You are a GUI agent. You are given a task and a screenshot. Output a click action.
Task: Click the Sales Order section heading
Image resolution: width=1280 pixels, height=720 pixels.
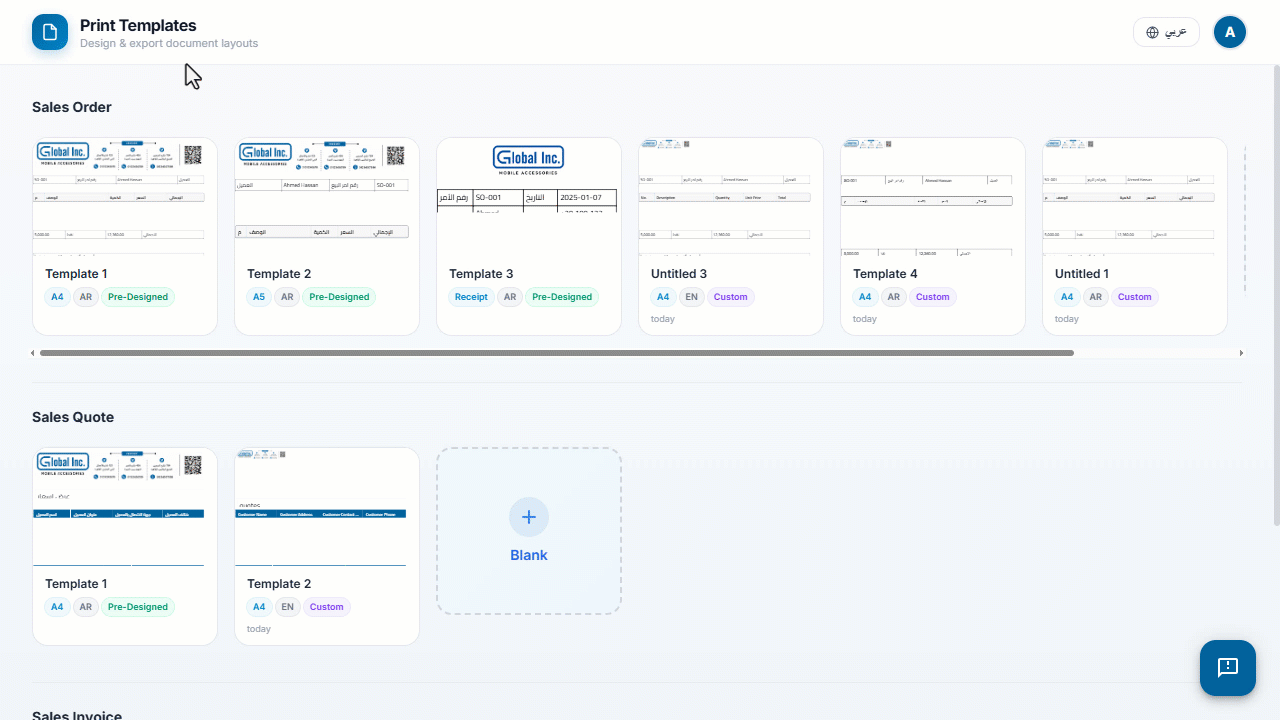[72, 107]
